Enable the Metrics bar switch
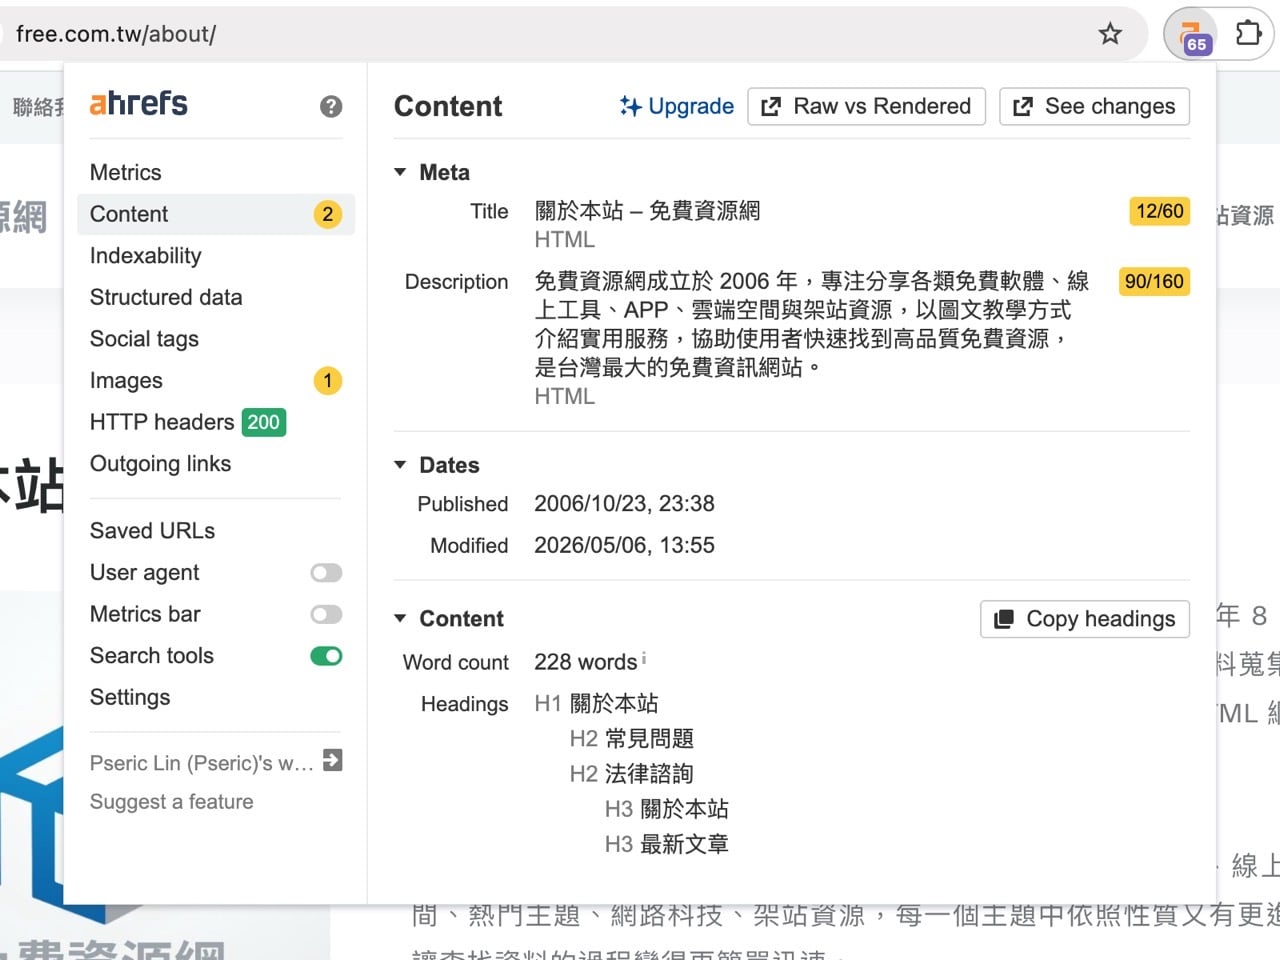This screenshot has height=960, width=1280. pos(326,614)
